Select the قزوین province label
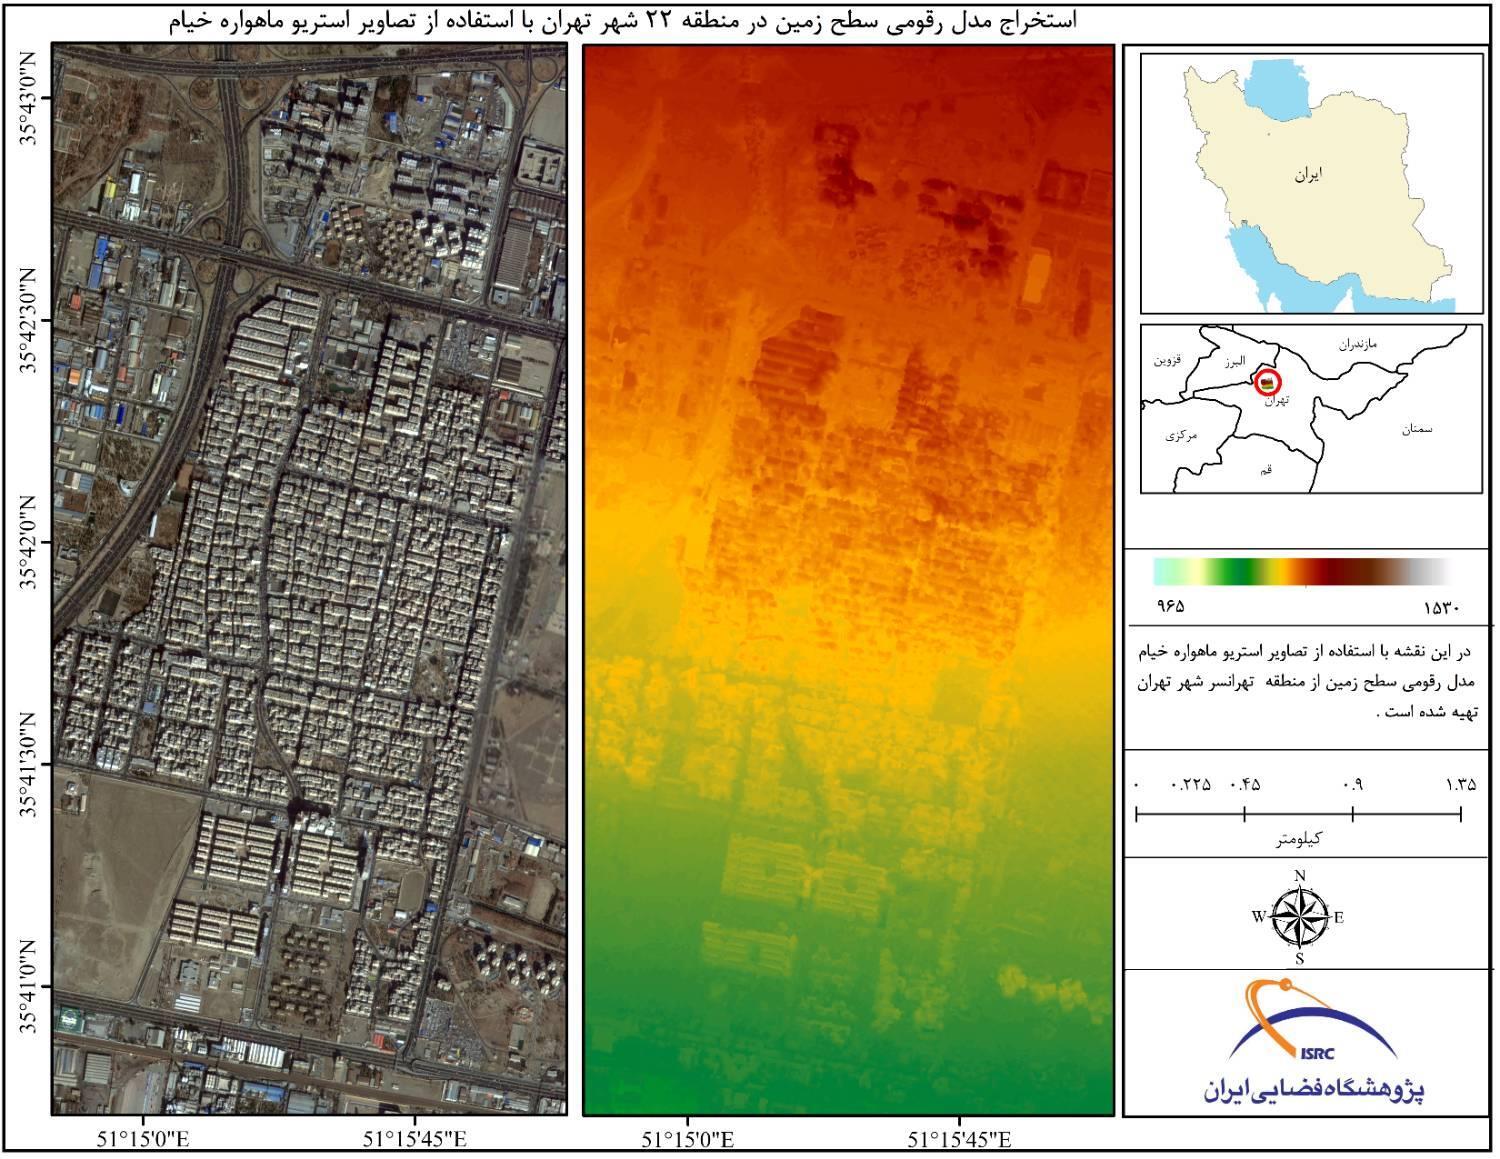 pos(1168,359)
